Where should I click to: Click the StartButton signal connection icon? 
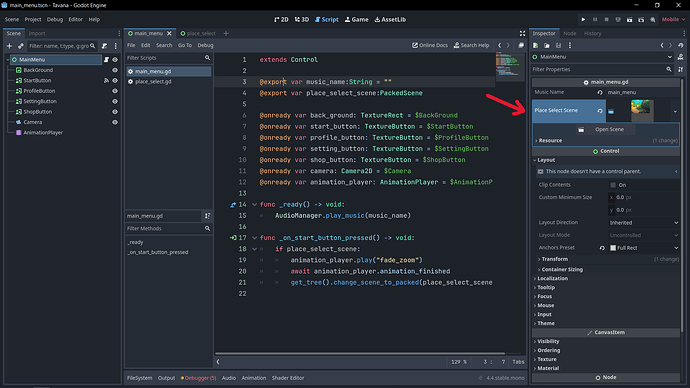(106, 81)
